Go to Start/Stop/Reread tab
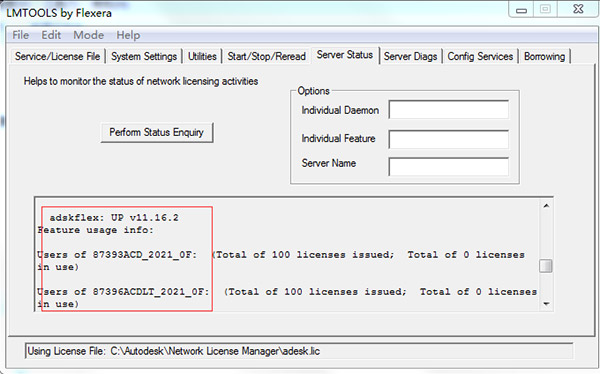Viewport: 600px width, 374px height. tap(266, 56)
